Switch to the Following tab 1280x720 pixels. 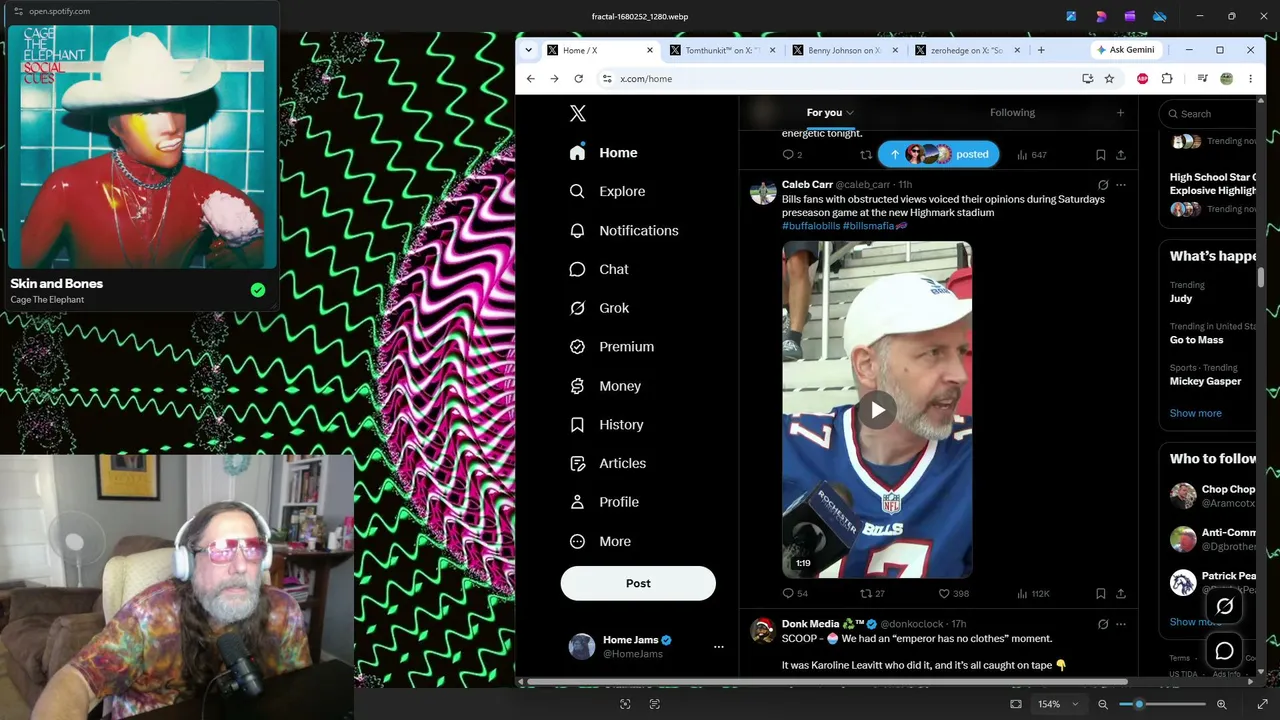(1012, 113)
